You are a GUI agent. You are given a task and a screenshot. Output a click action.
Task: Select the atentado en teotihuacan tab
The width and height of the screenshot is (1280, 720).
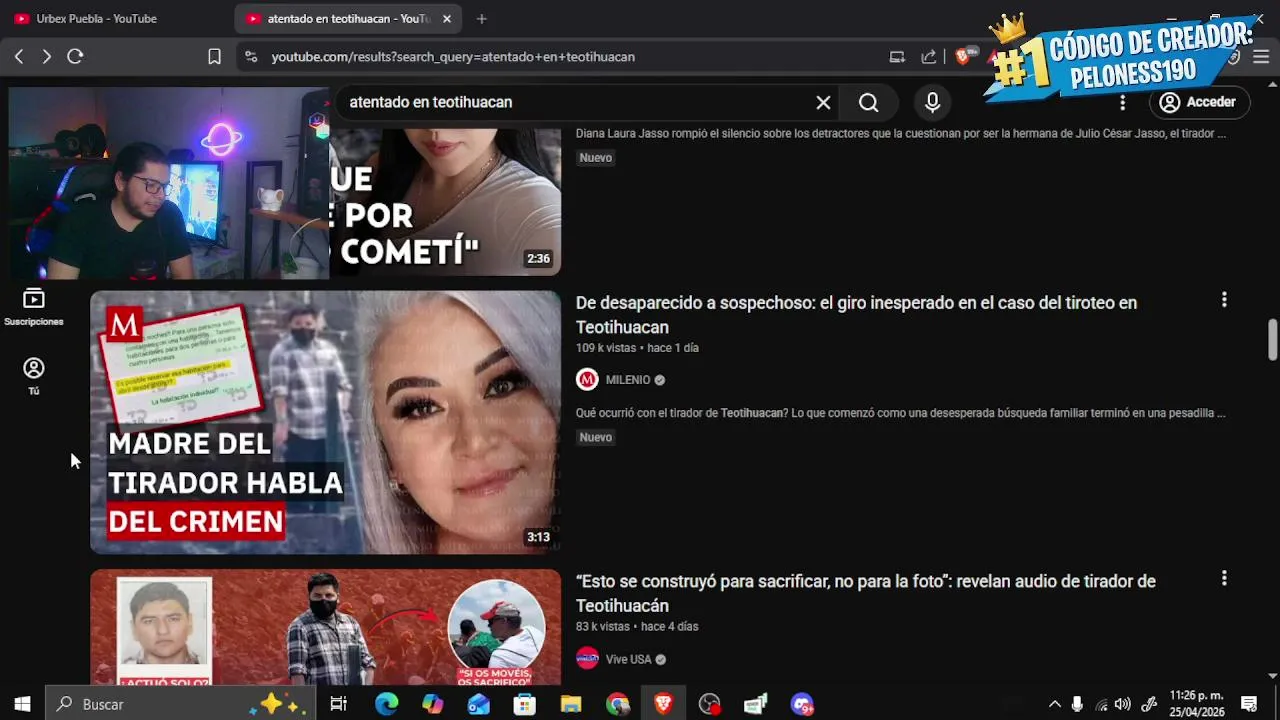tap(348, 19)
